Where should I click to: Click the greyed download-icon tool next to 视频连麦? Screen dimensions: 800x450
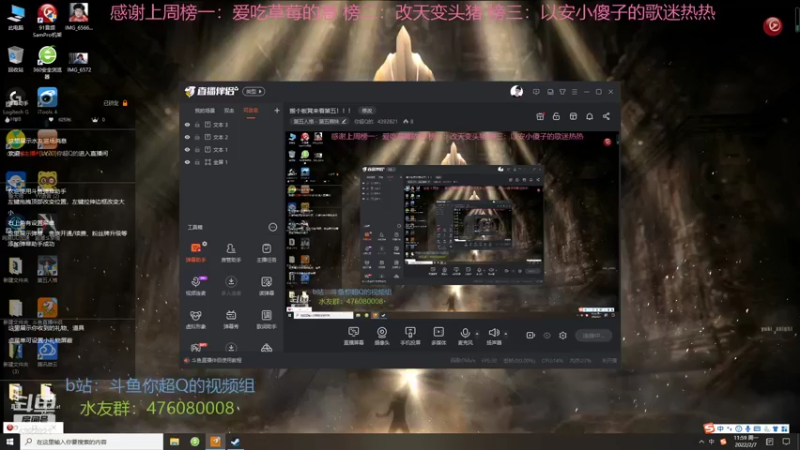[x=231, y=286]
